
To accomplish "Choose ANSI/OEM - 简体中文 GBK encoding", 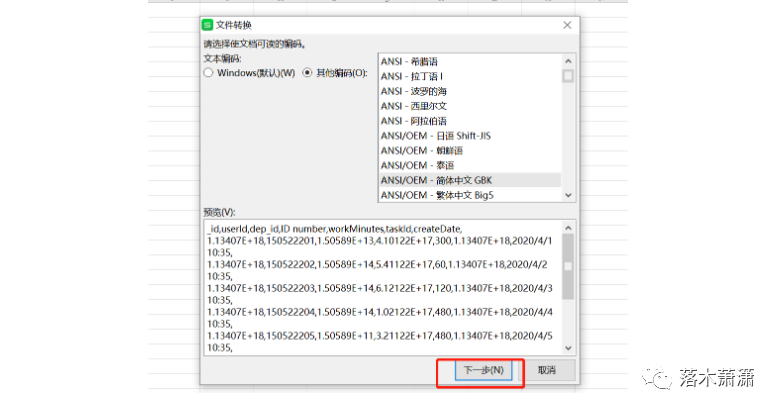I will (x=470, y=180).
